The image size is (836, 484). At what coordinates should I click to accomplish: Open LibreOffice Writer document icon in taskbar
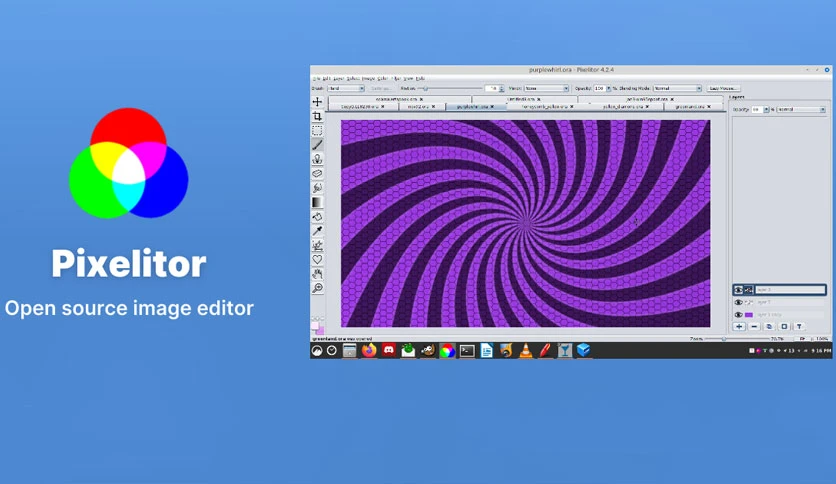486,350
